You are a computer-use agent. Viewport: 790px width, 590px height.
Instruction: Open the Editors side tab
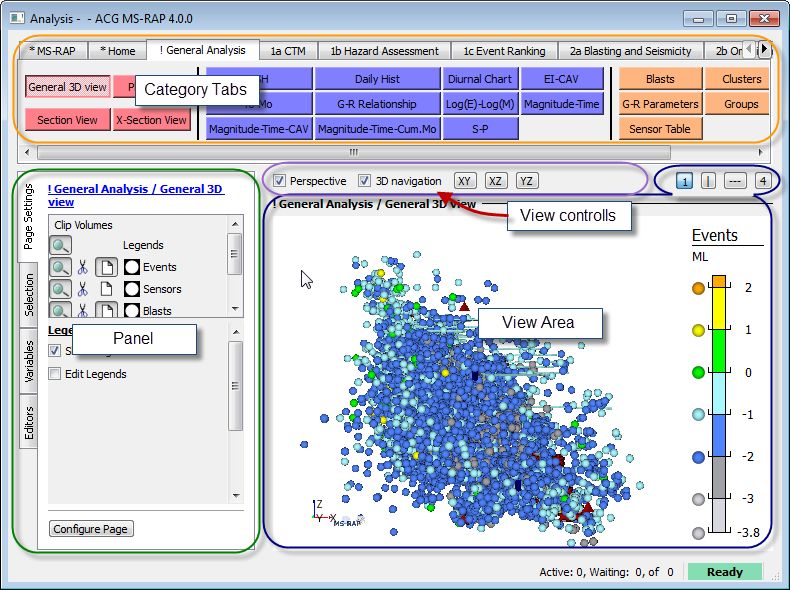29,422
